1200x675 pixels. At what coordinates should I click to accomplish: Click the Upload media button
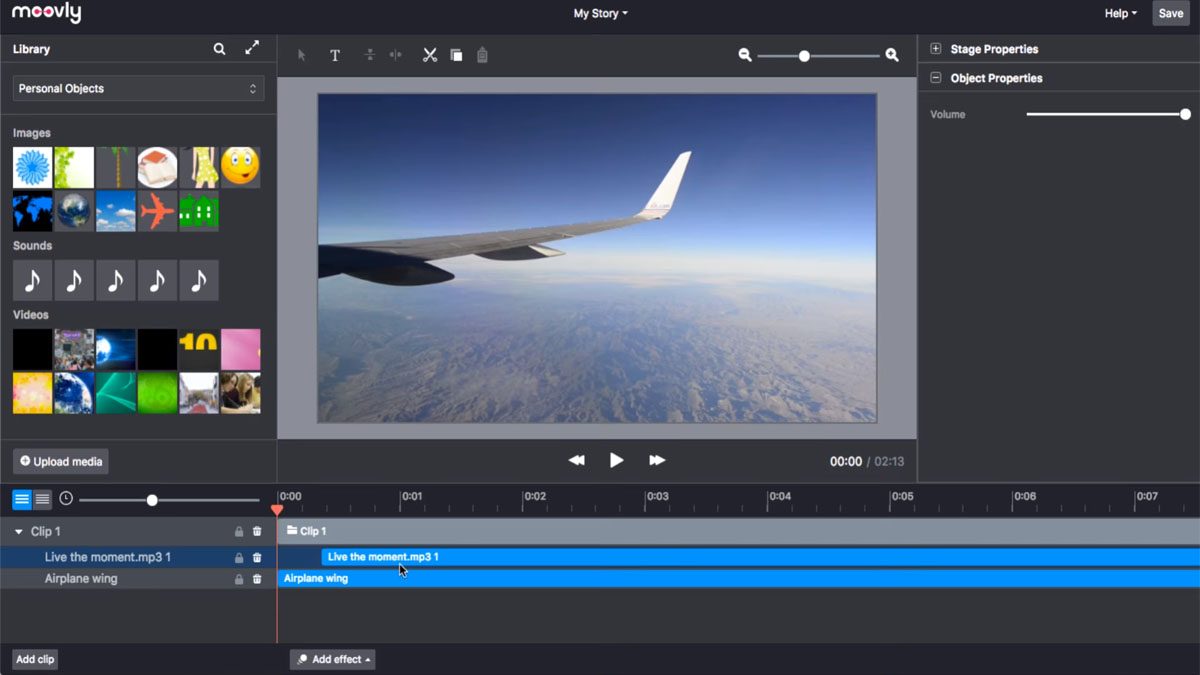point(59,461)
